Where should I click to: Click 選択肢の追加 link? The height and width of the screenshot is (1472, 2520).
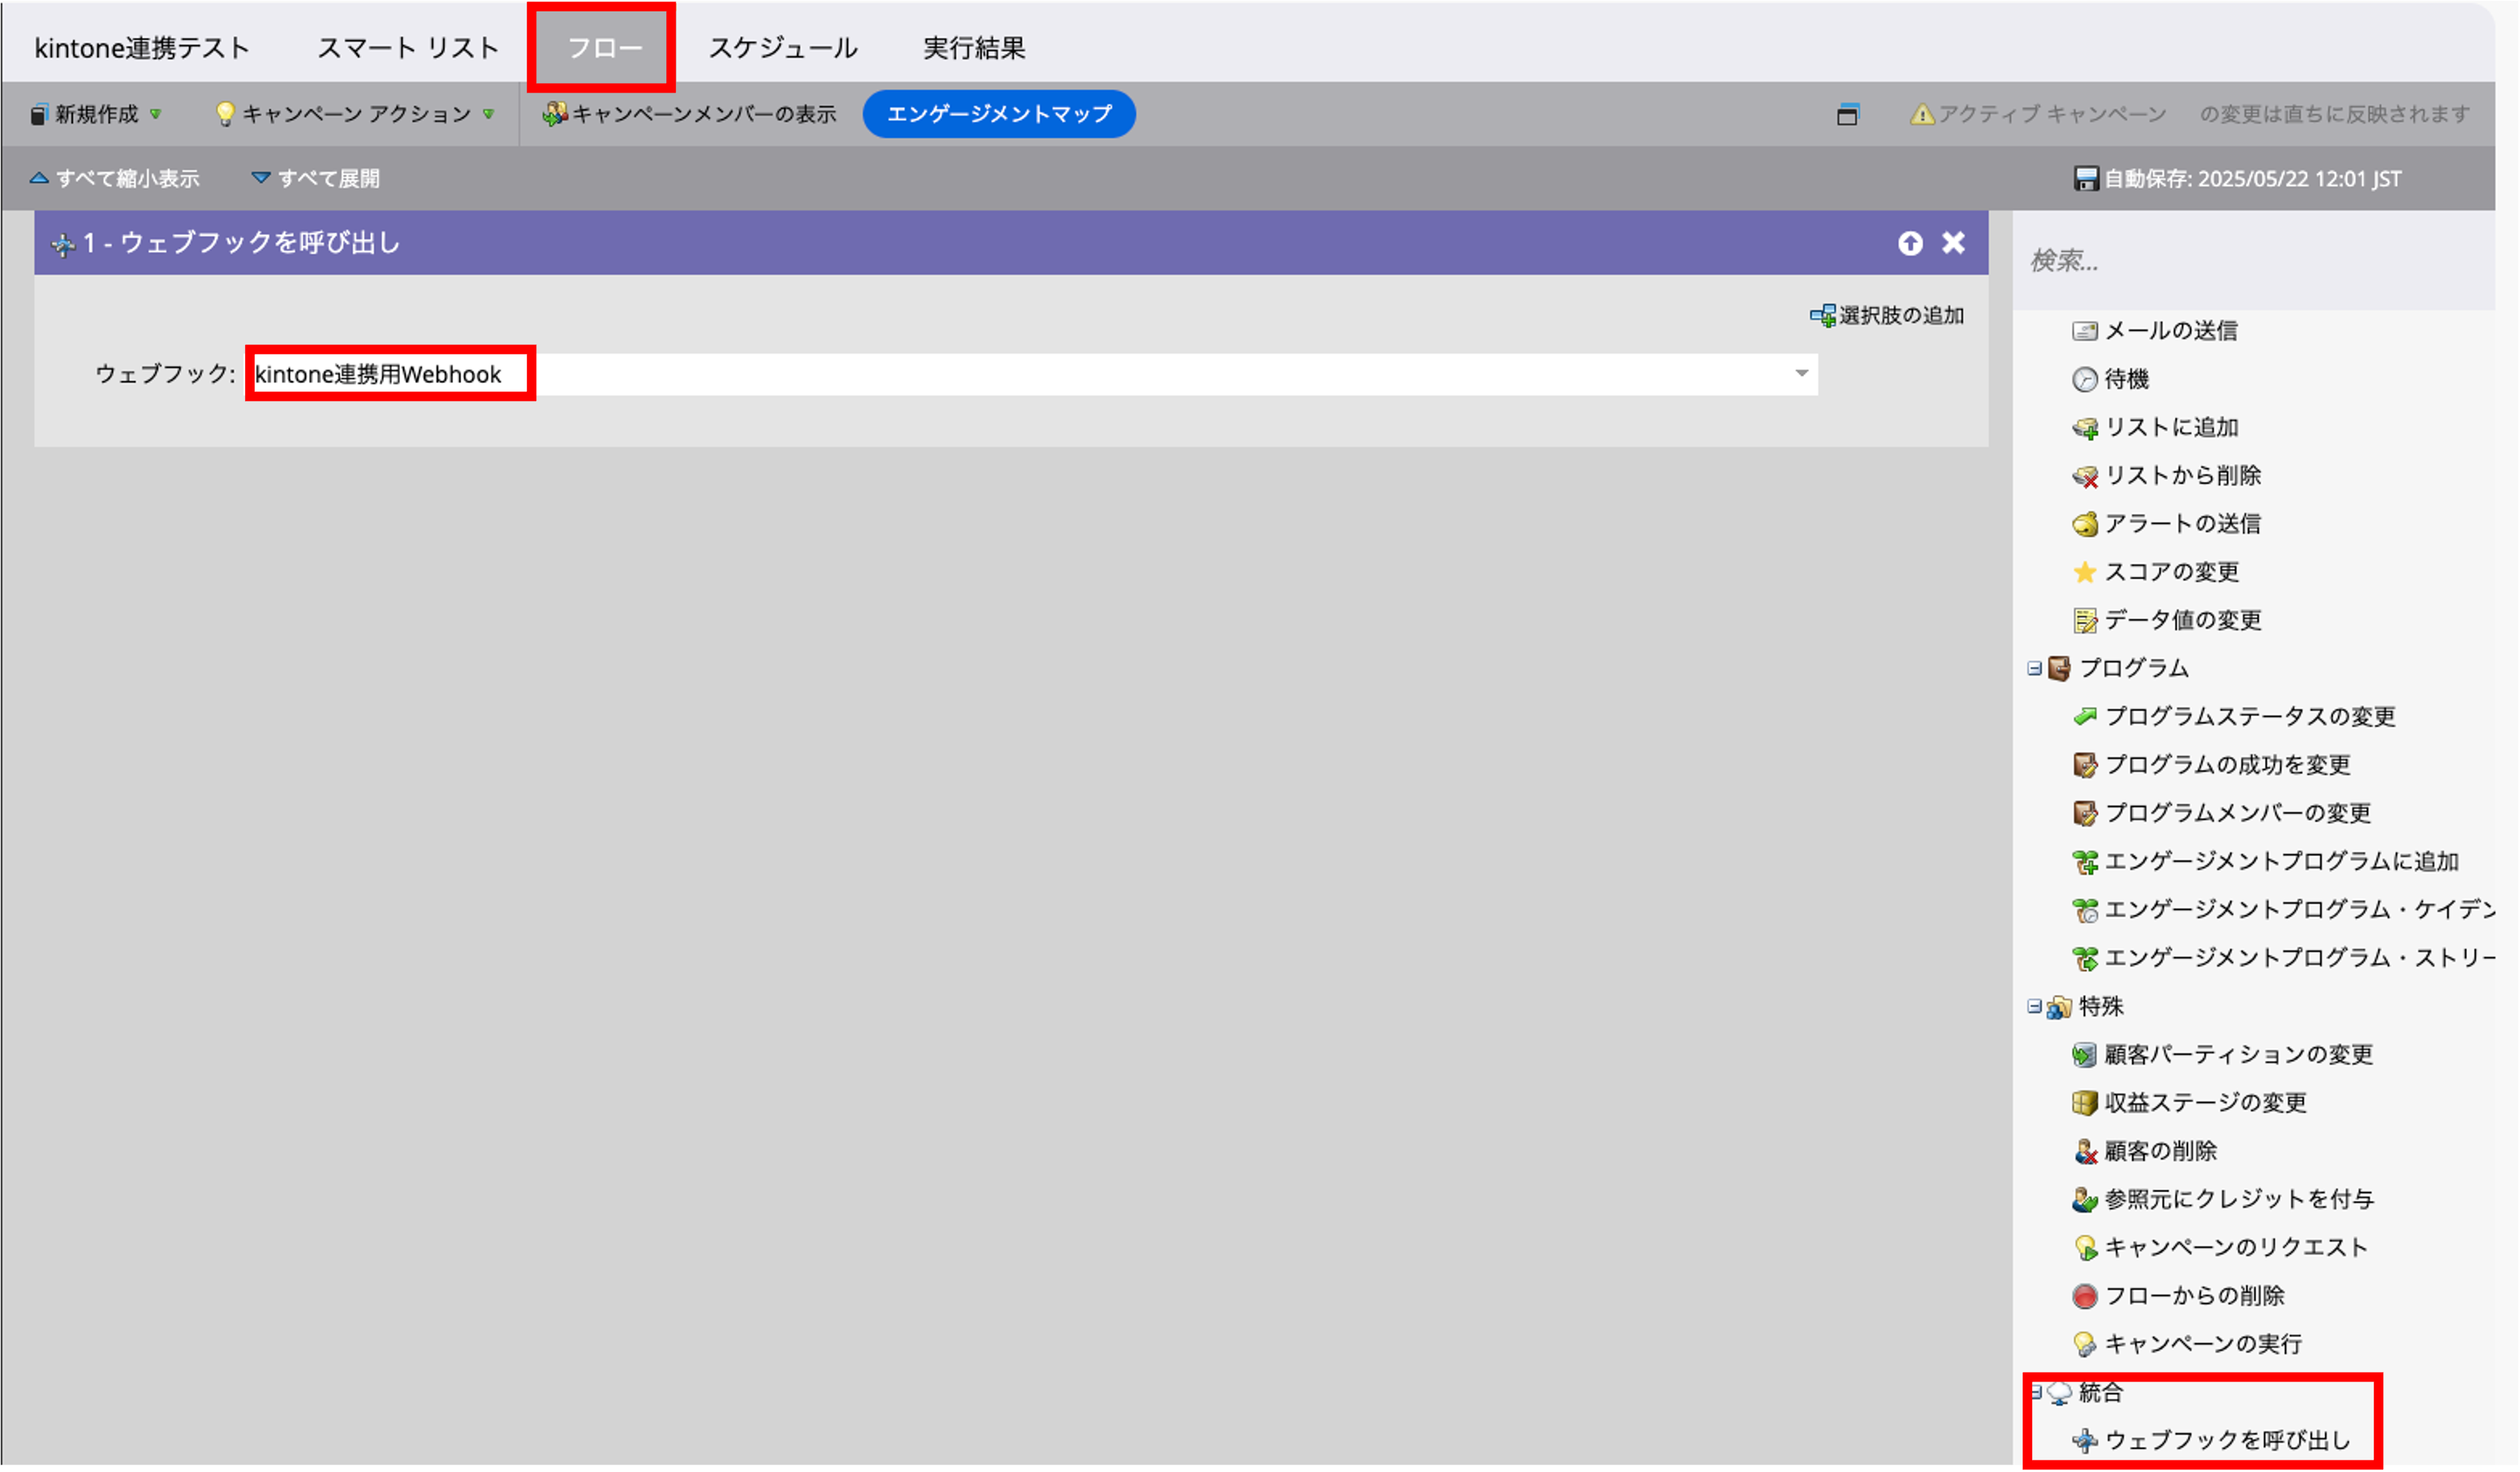click(x=1887, y=316)
